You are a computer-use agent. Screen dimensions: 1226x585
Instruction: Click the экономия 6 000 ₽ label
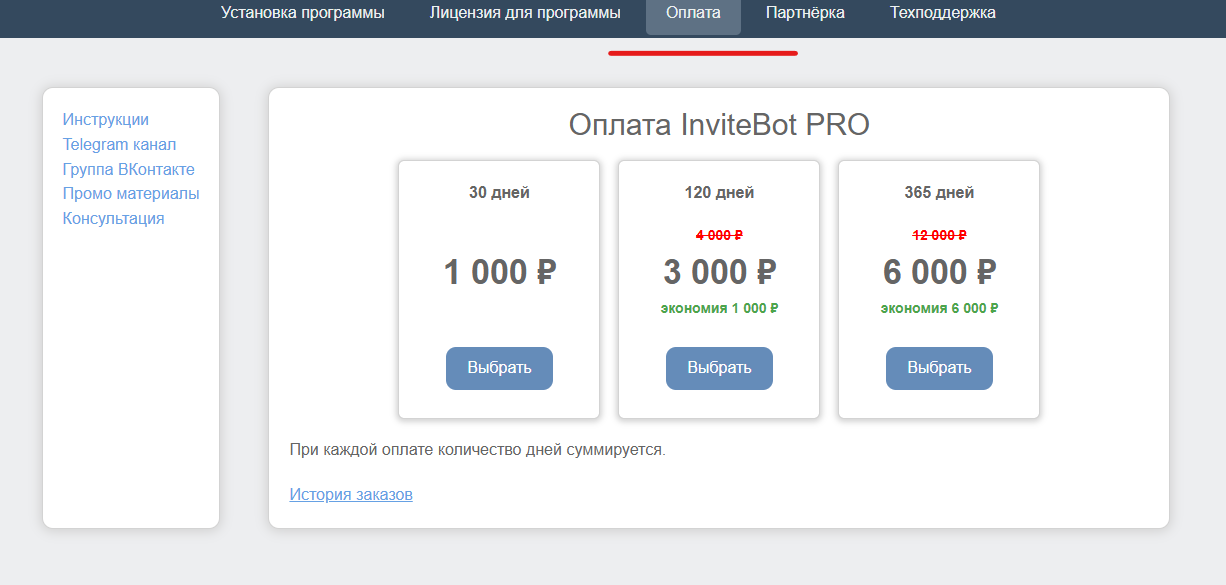(x=939, y=308)
